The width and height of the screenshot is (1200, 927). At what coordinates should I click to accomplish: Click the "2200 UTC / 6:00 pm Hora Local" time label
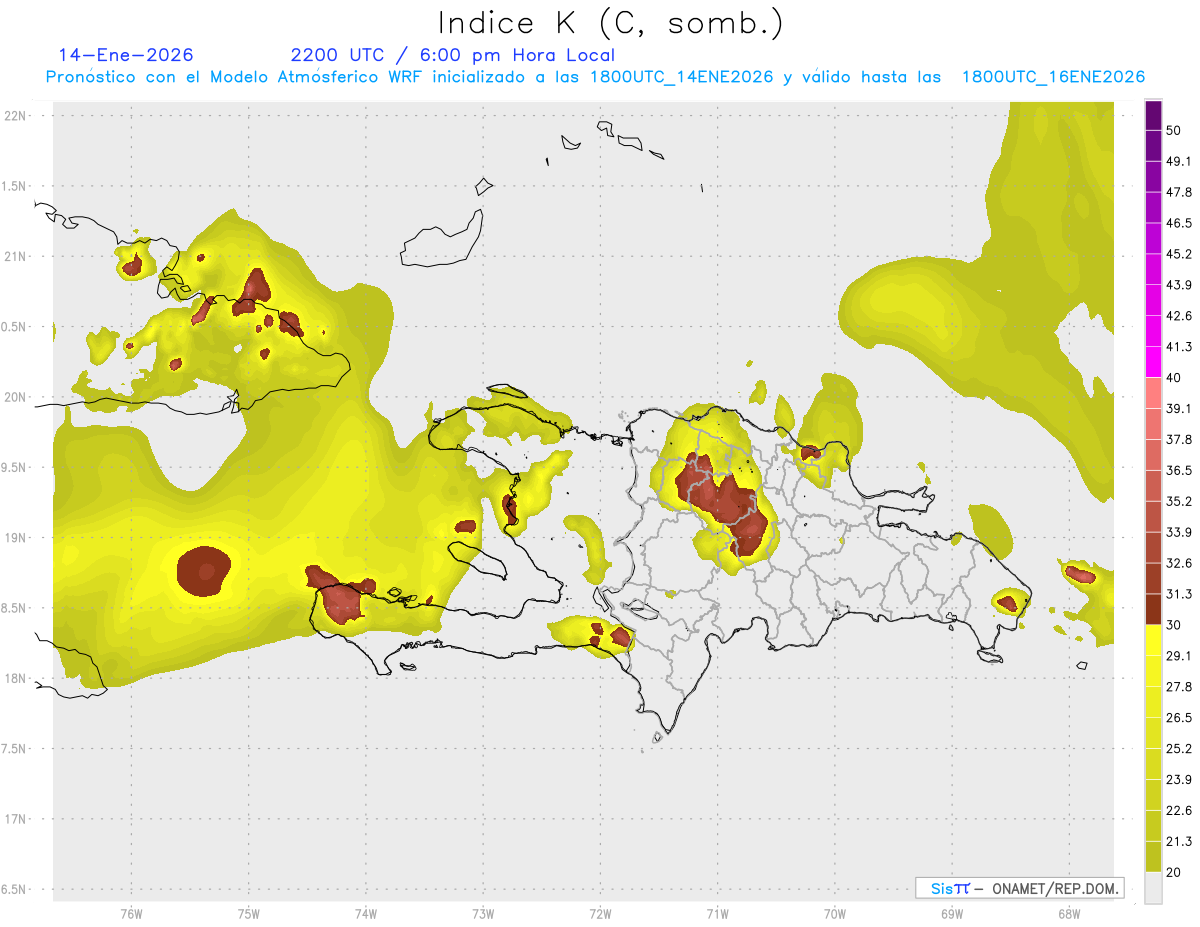click(453, 55)
